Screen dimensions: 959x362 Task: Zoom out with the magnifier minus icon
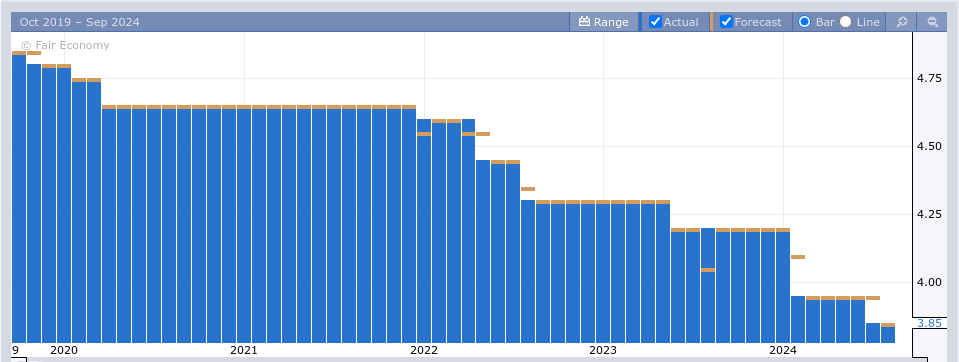coord(933,22)
